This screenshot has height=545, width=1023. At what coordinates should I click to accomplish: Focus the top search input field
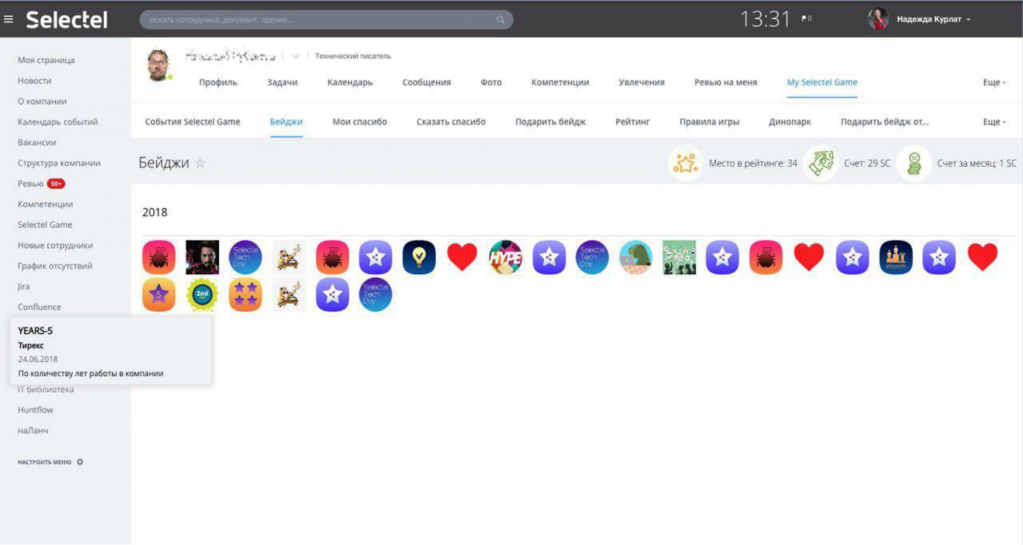tap(320, 20)
